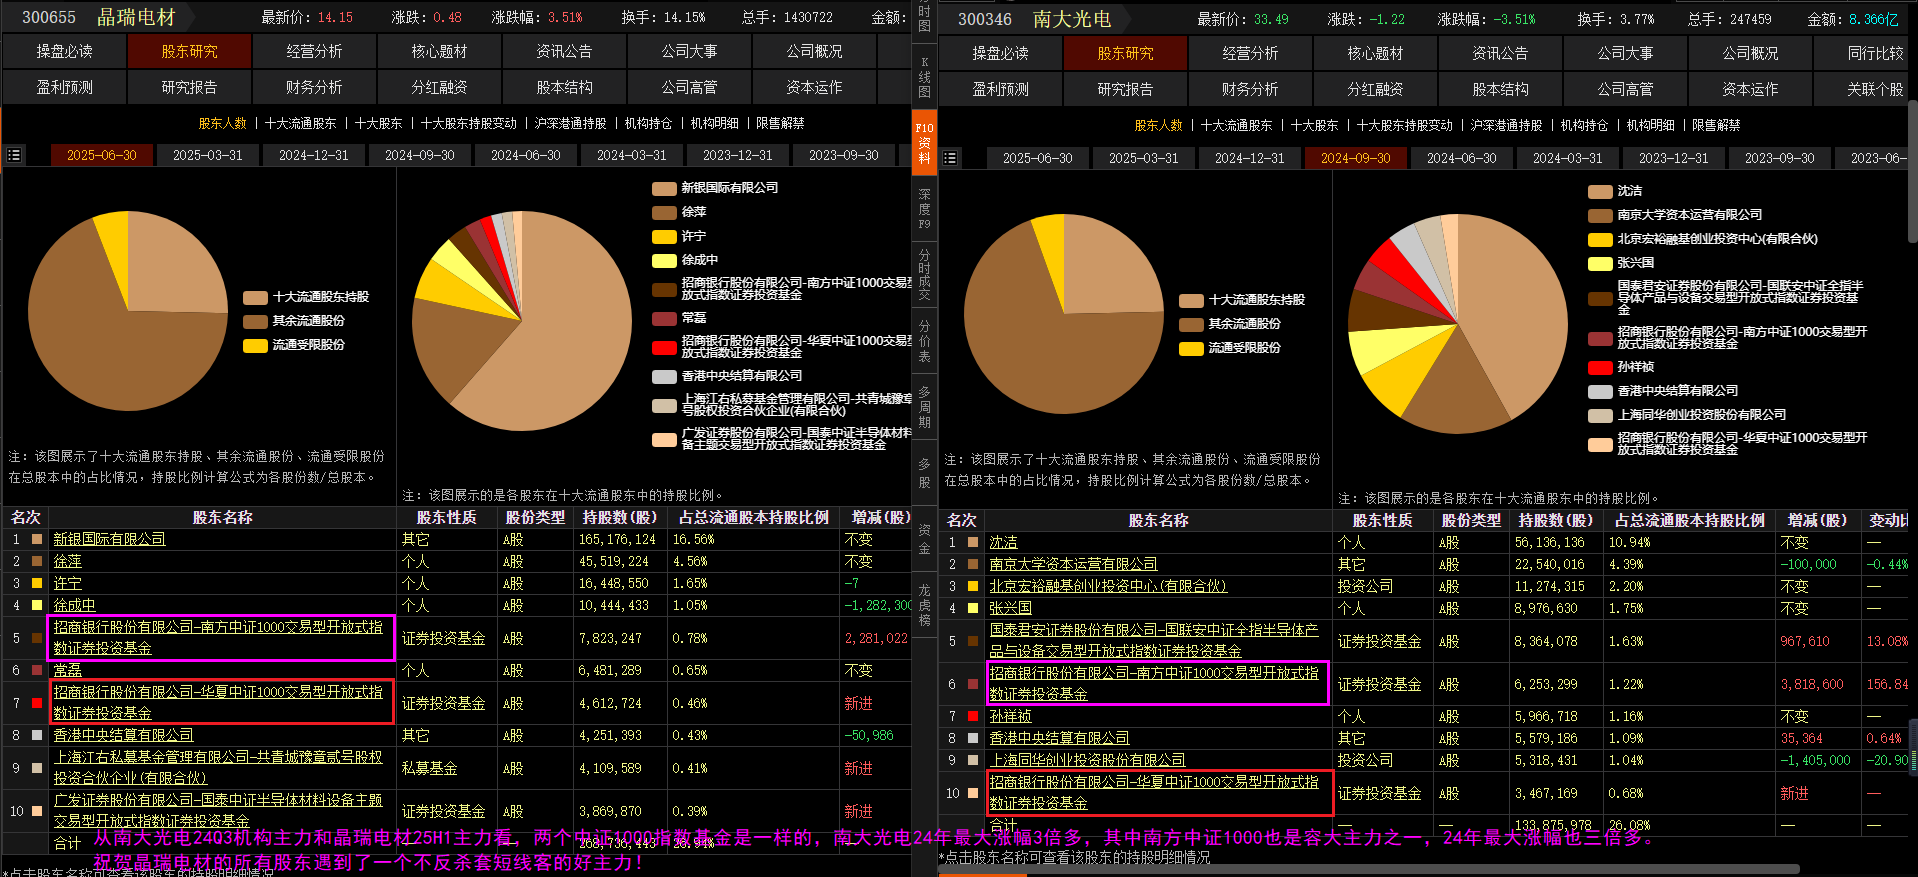
Task: Open shareholder link 北京宏裕融基创业投资中心
Action: (1108, 586)
